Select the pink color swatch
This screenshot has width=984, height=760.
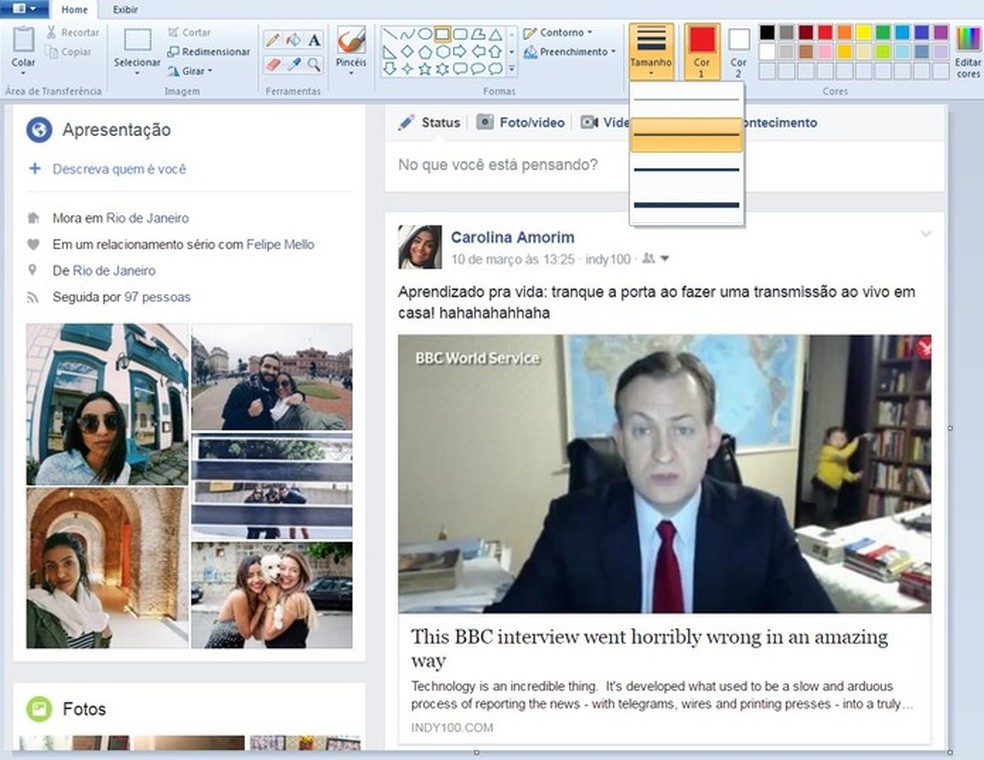click(x=825, y=51)
